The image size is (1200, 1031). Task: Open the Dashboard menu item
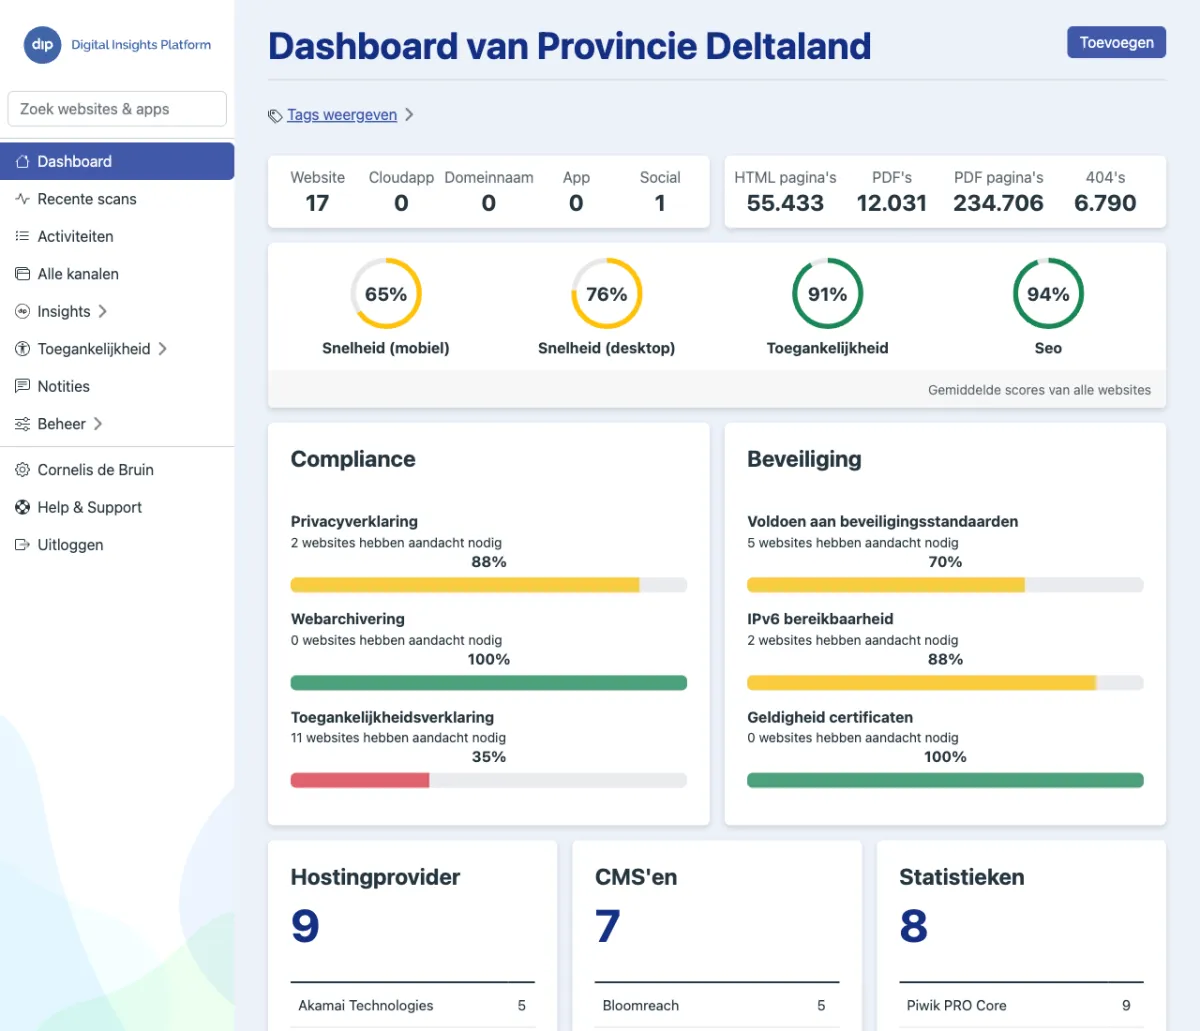click(117, 161)
